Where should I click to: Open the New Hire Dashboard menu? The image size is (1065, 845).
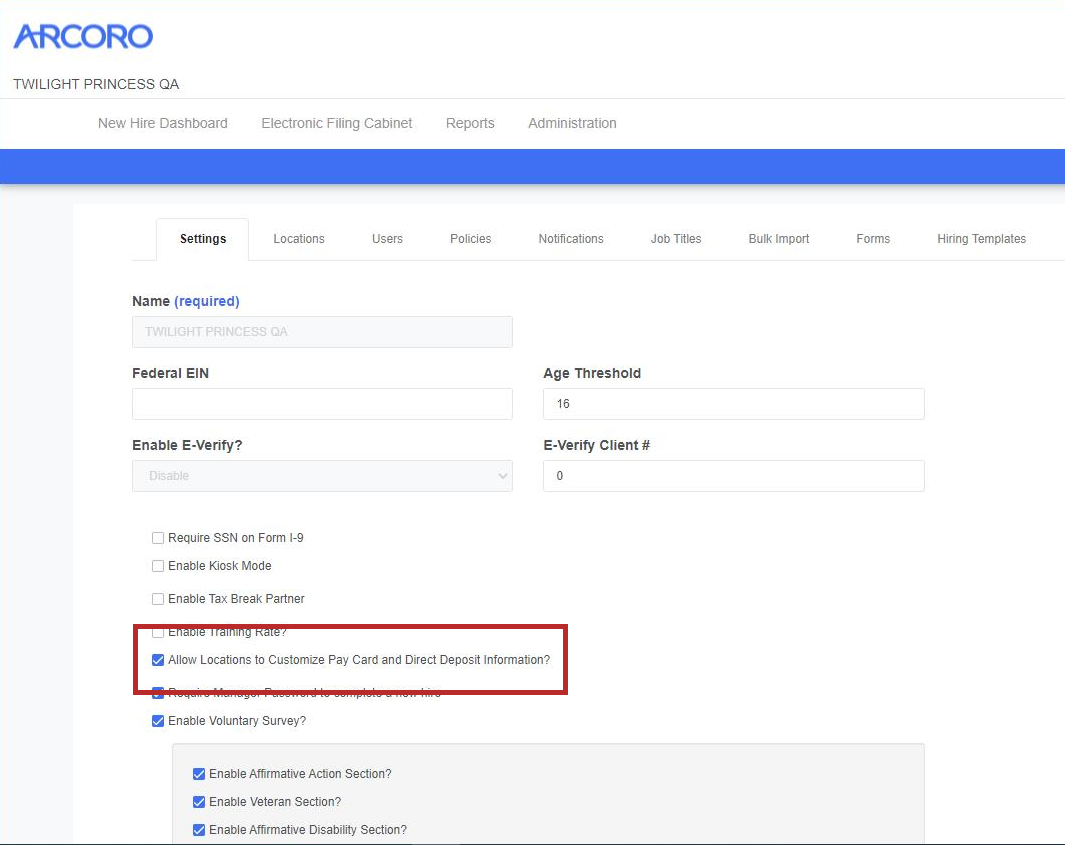(x=163, y=123)
